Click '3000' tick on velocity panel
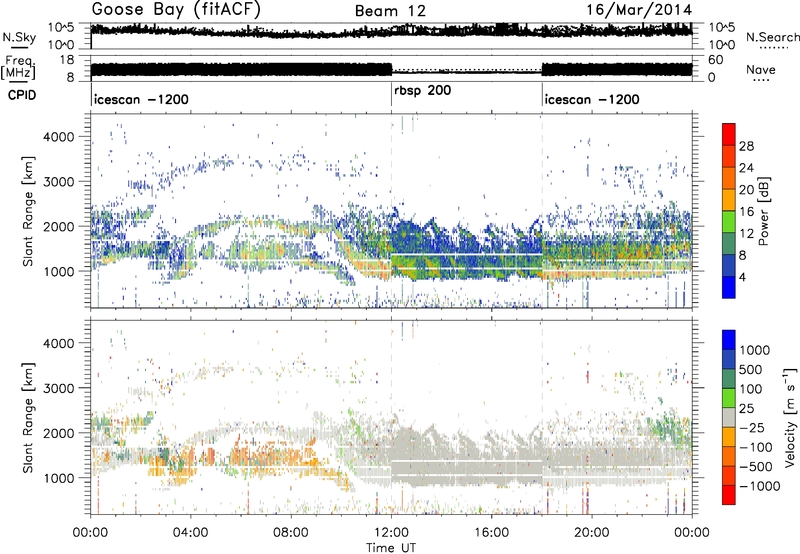800x554 pixels. click(x=59, y=388)
